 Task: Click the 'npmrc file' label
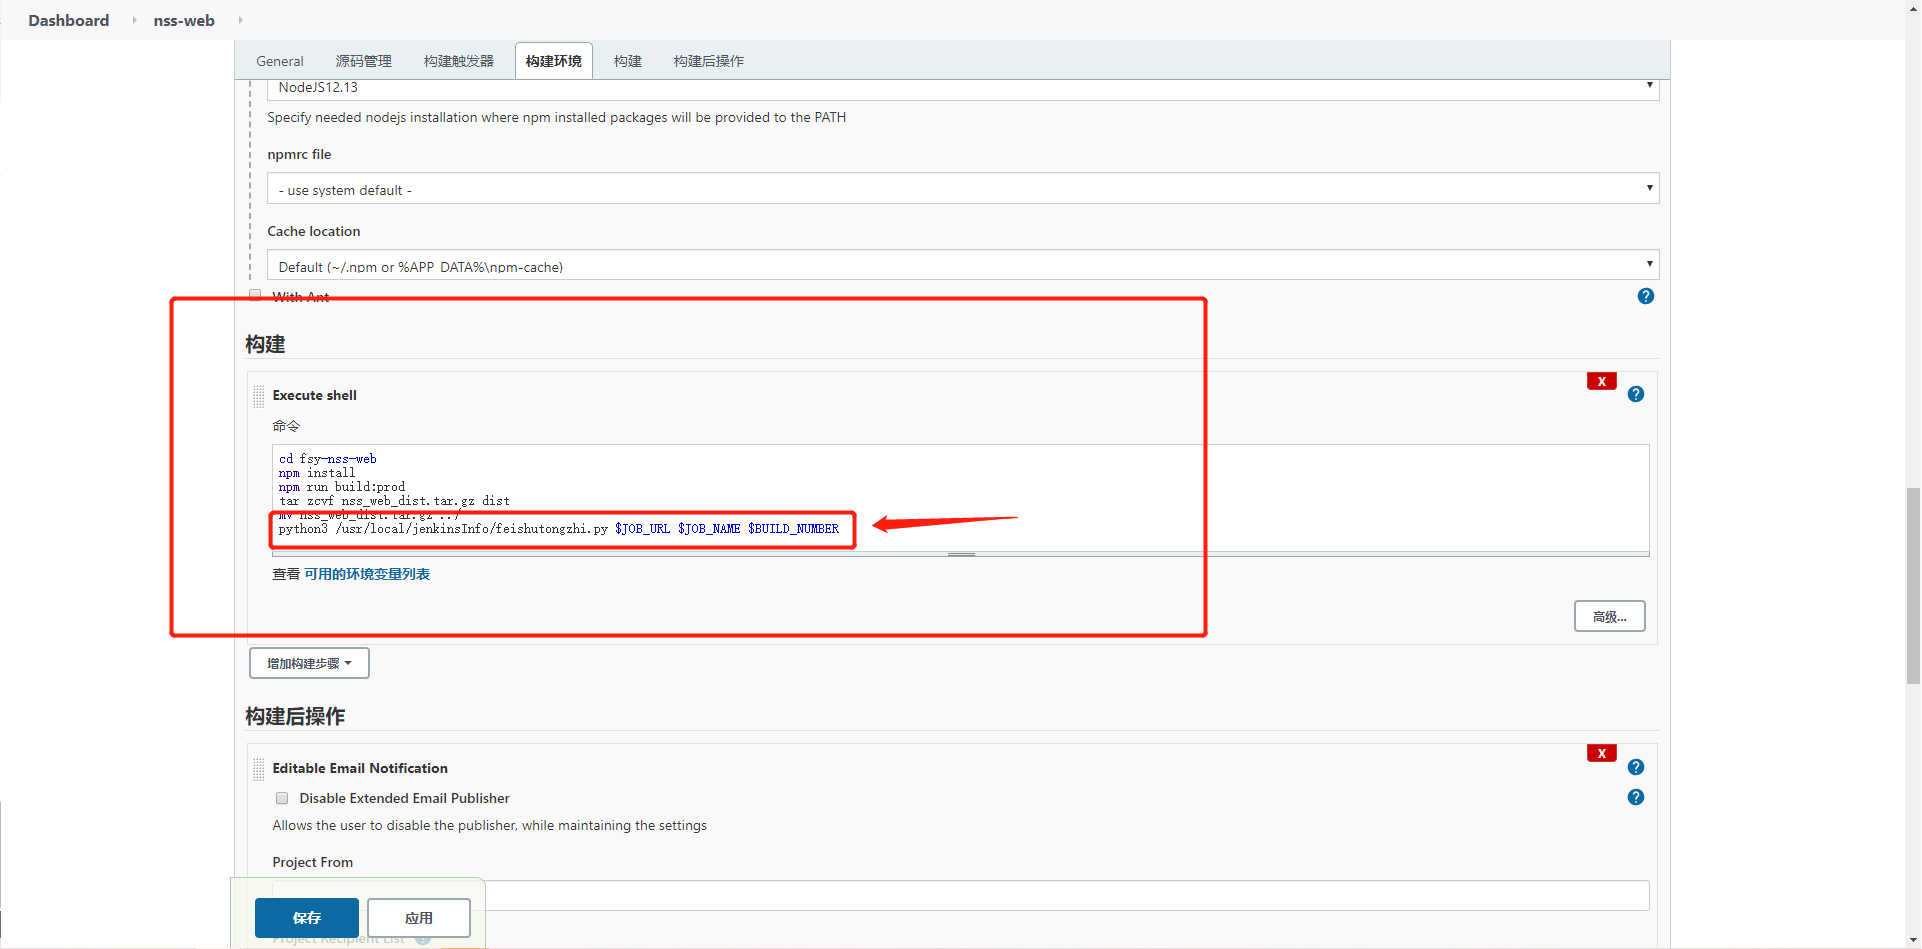(299, 154)
